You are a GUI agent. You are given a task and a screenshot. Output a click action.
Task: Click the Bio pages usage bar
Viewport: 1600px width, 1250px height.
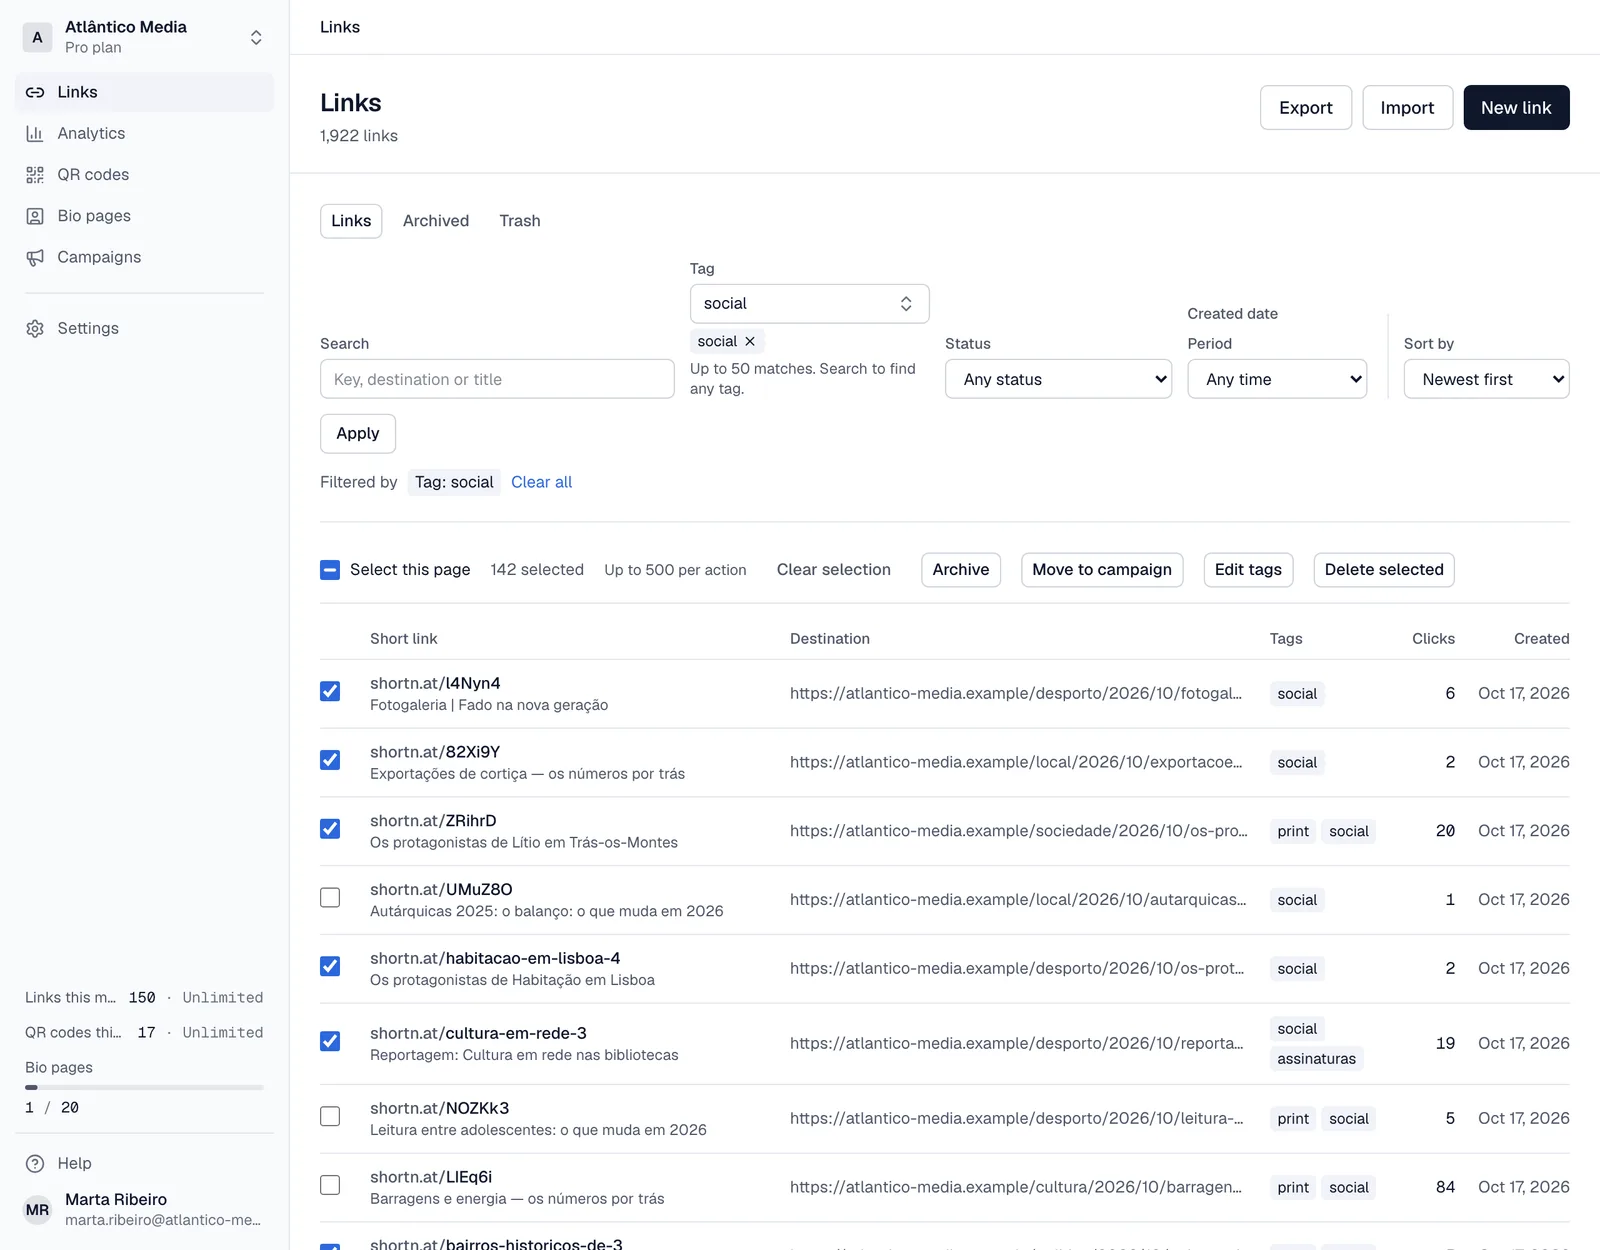pyautogui.click(x=144, y=1087)
